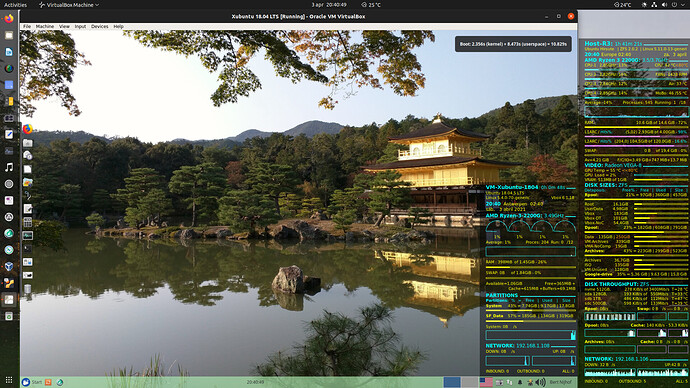The width and height of the screenshot is (690, 388).
Task: Open the terminal icon on the guest desktop
Action: click(27, 249)
